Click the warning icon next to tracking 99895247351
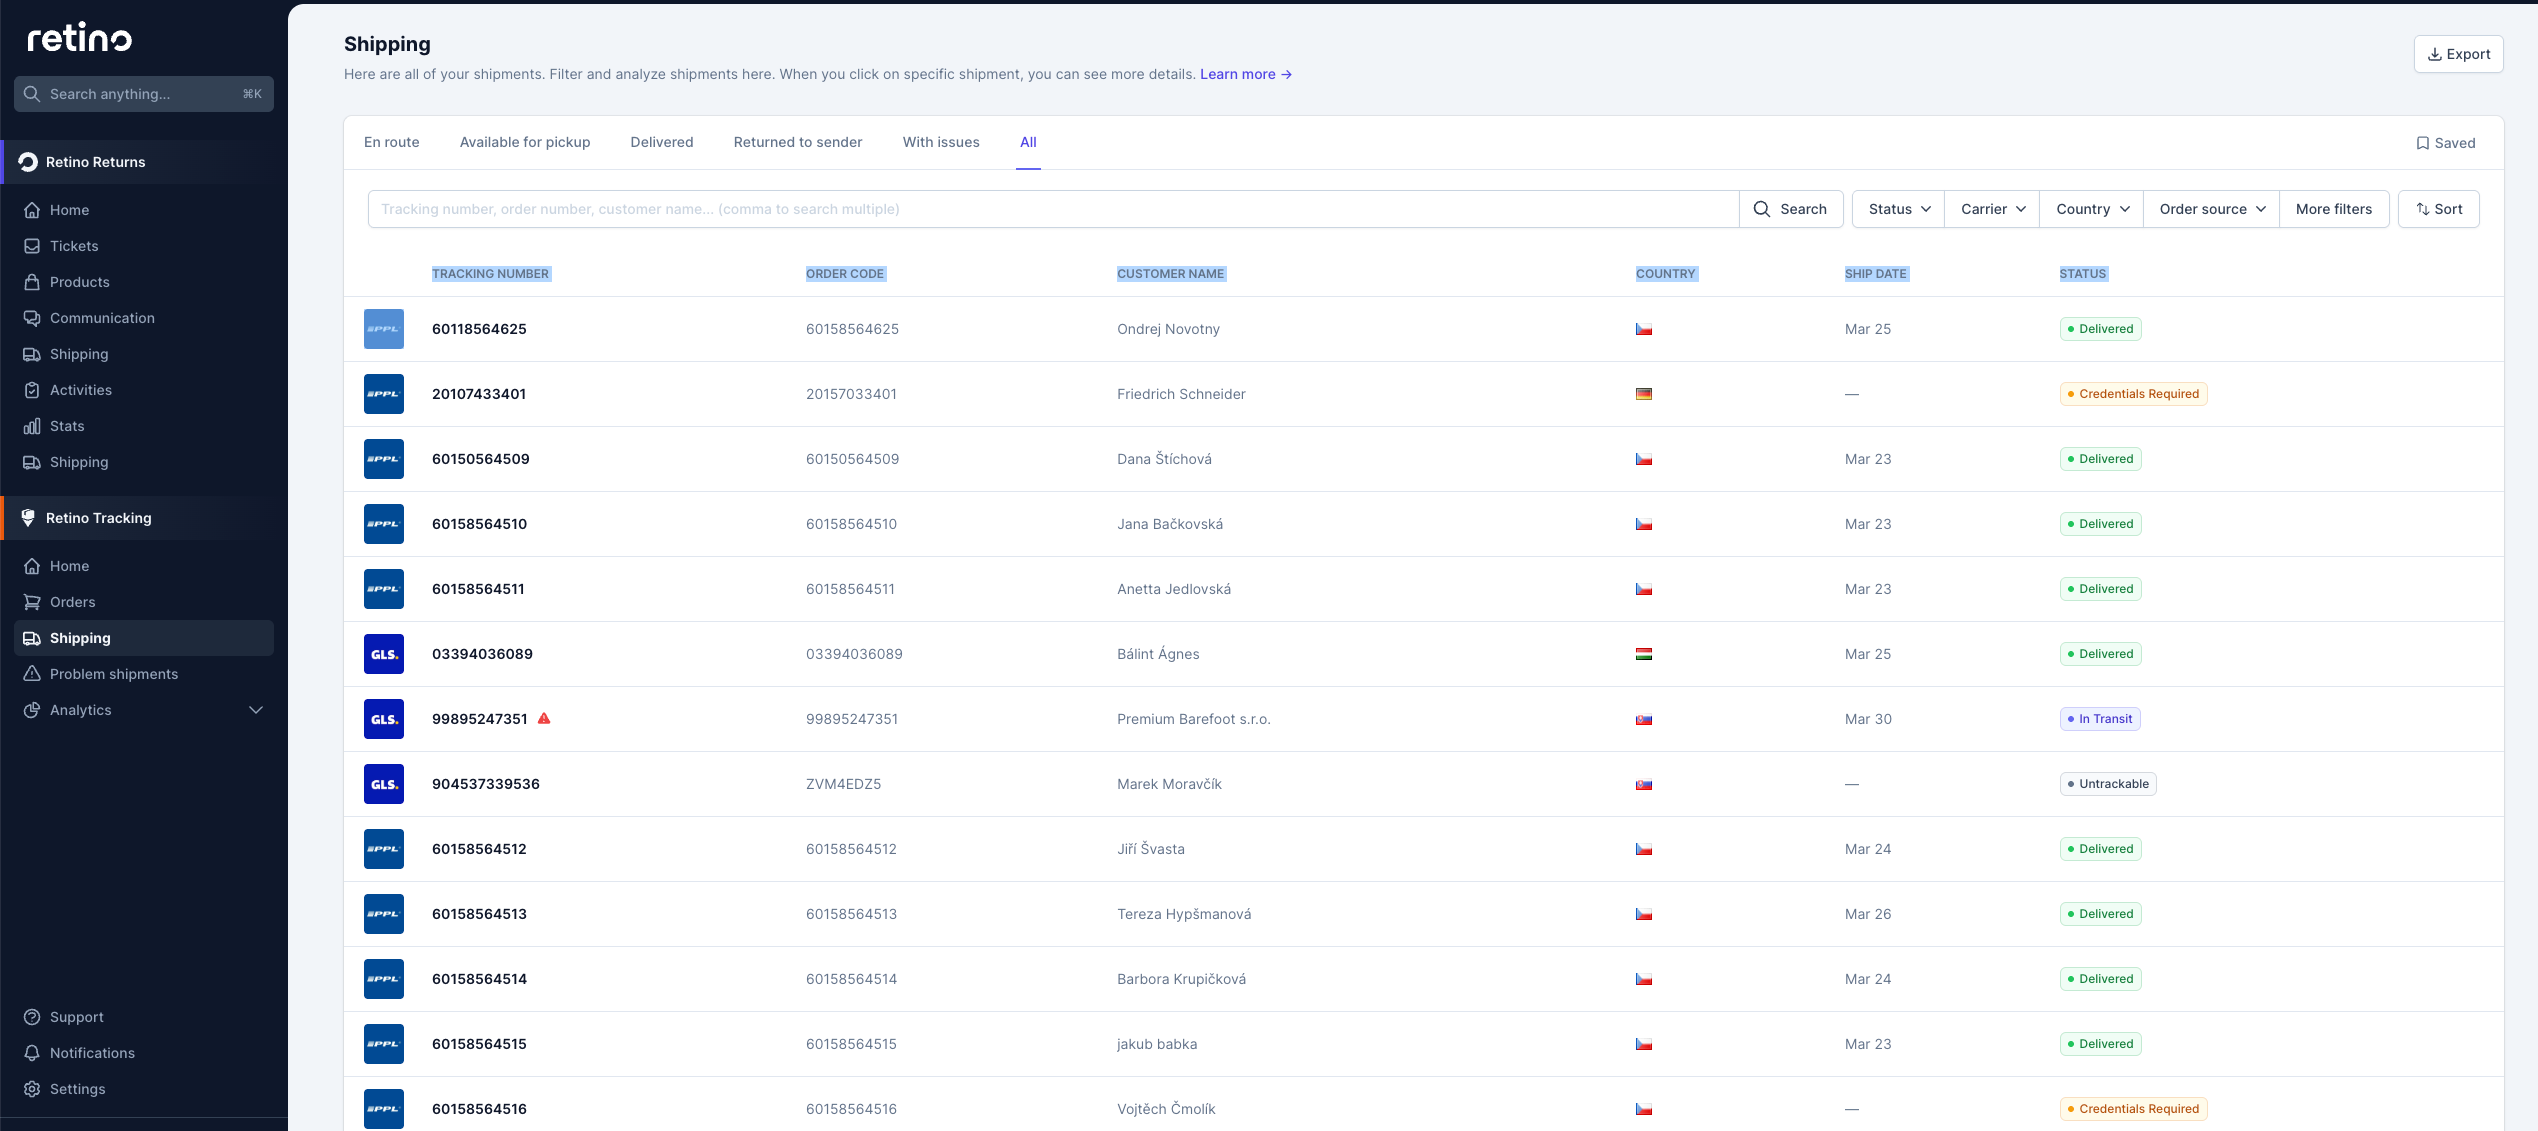This screenshot has height=1131, width=2538. tap(545, 718)
